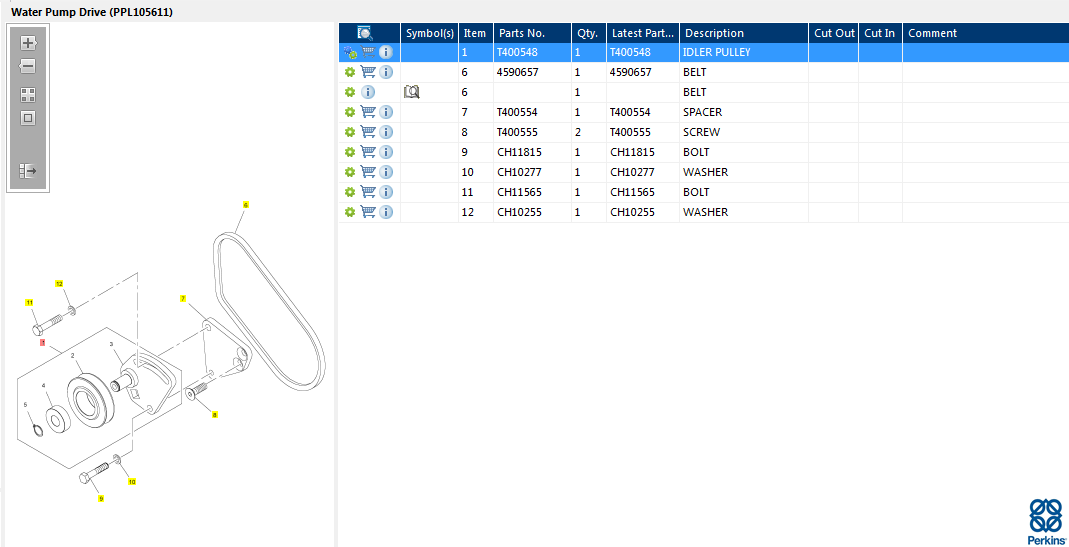Click the list-with-arrow icon in diagram toolbar
The image size is (1069, 547).
pos(28,171)
